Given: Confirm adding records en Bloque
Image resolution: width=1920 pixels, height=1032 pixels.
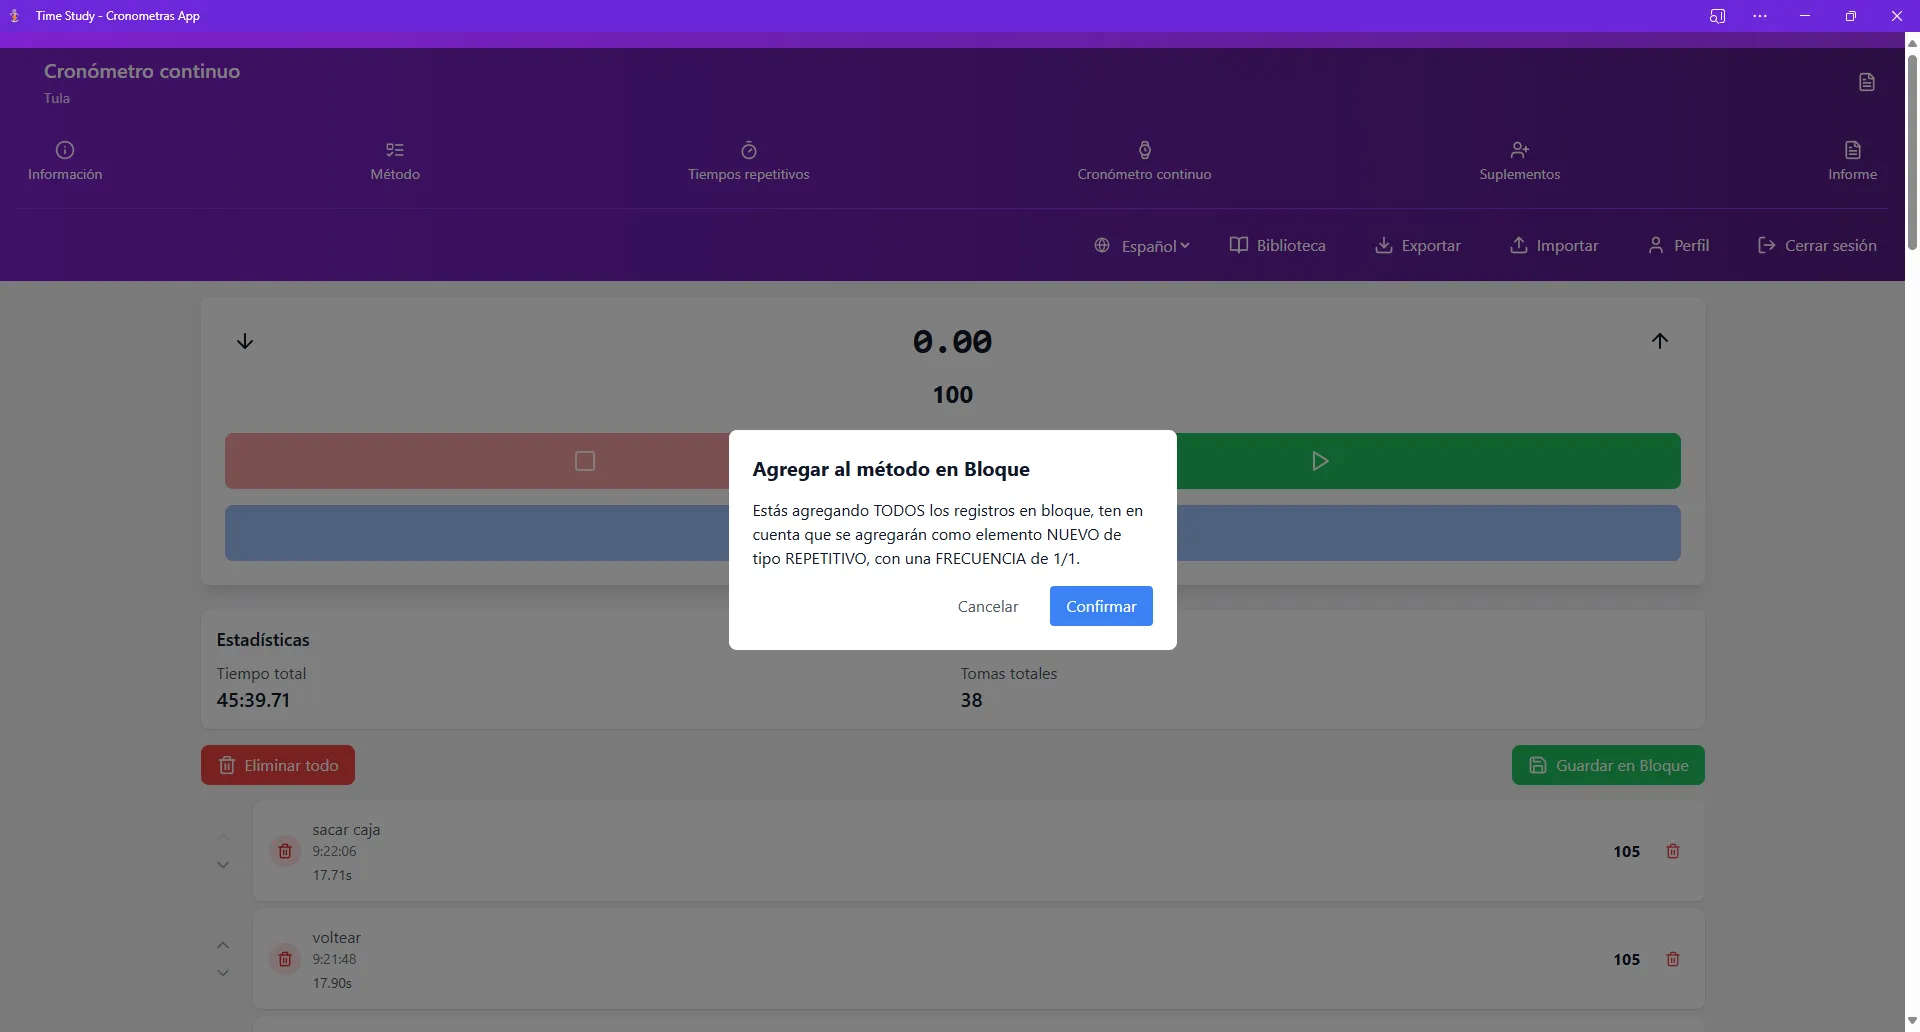Looking at the screenshot, I should [1101, 606].
